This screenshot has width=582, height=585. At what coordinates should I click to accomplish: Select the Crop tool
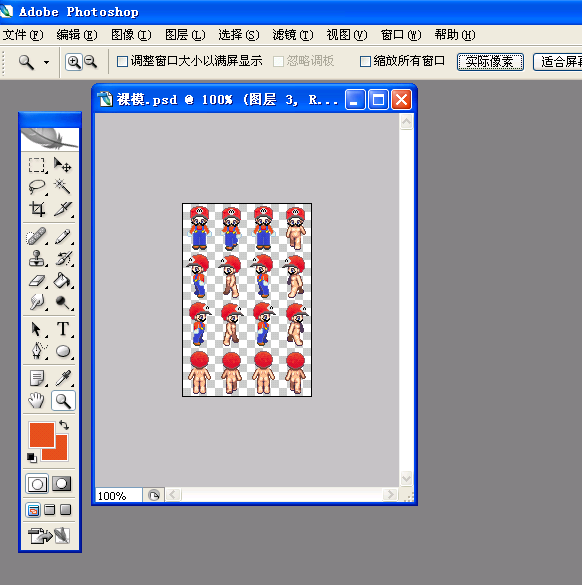(37, 209)
